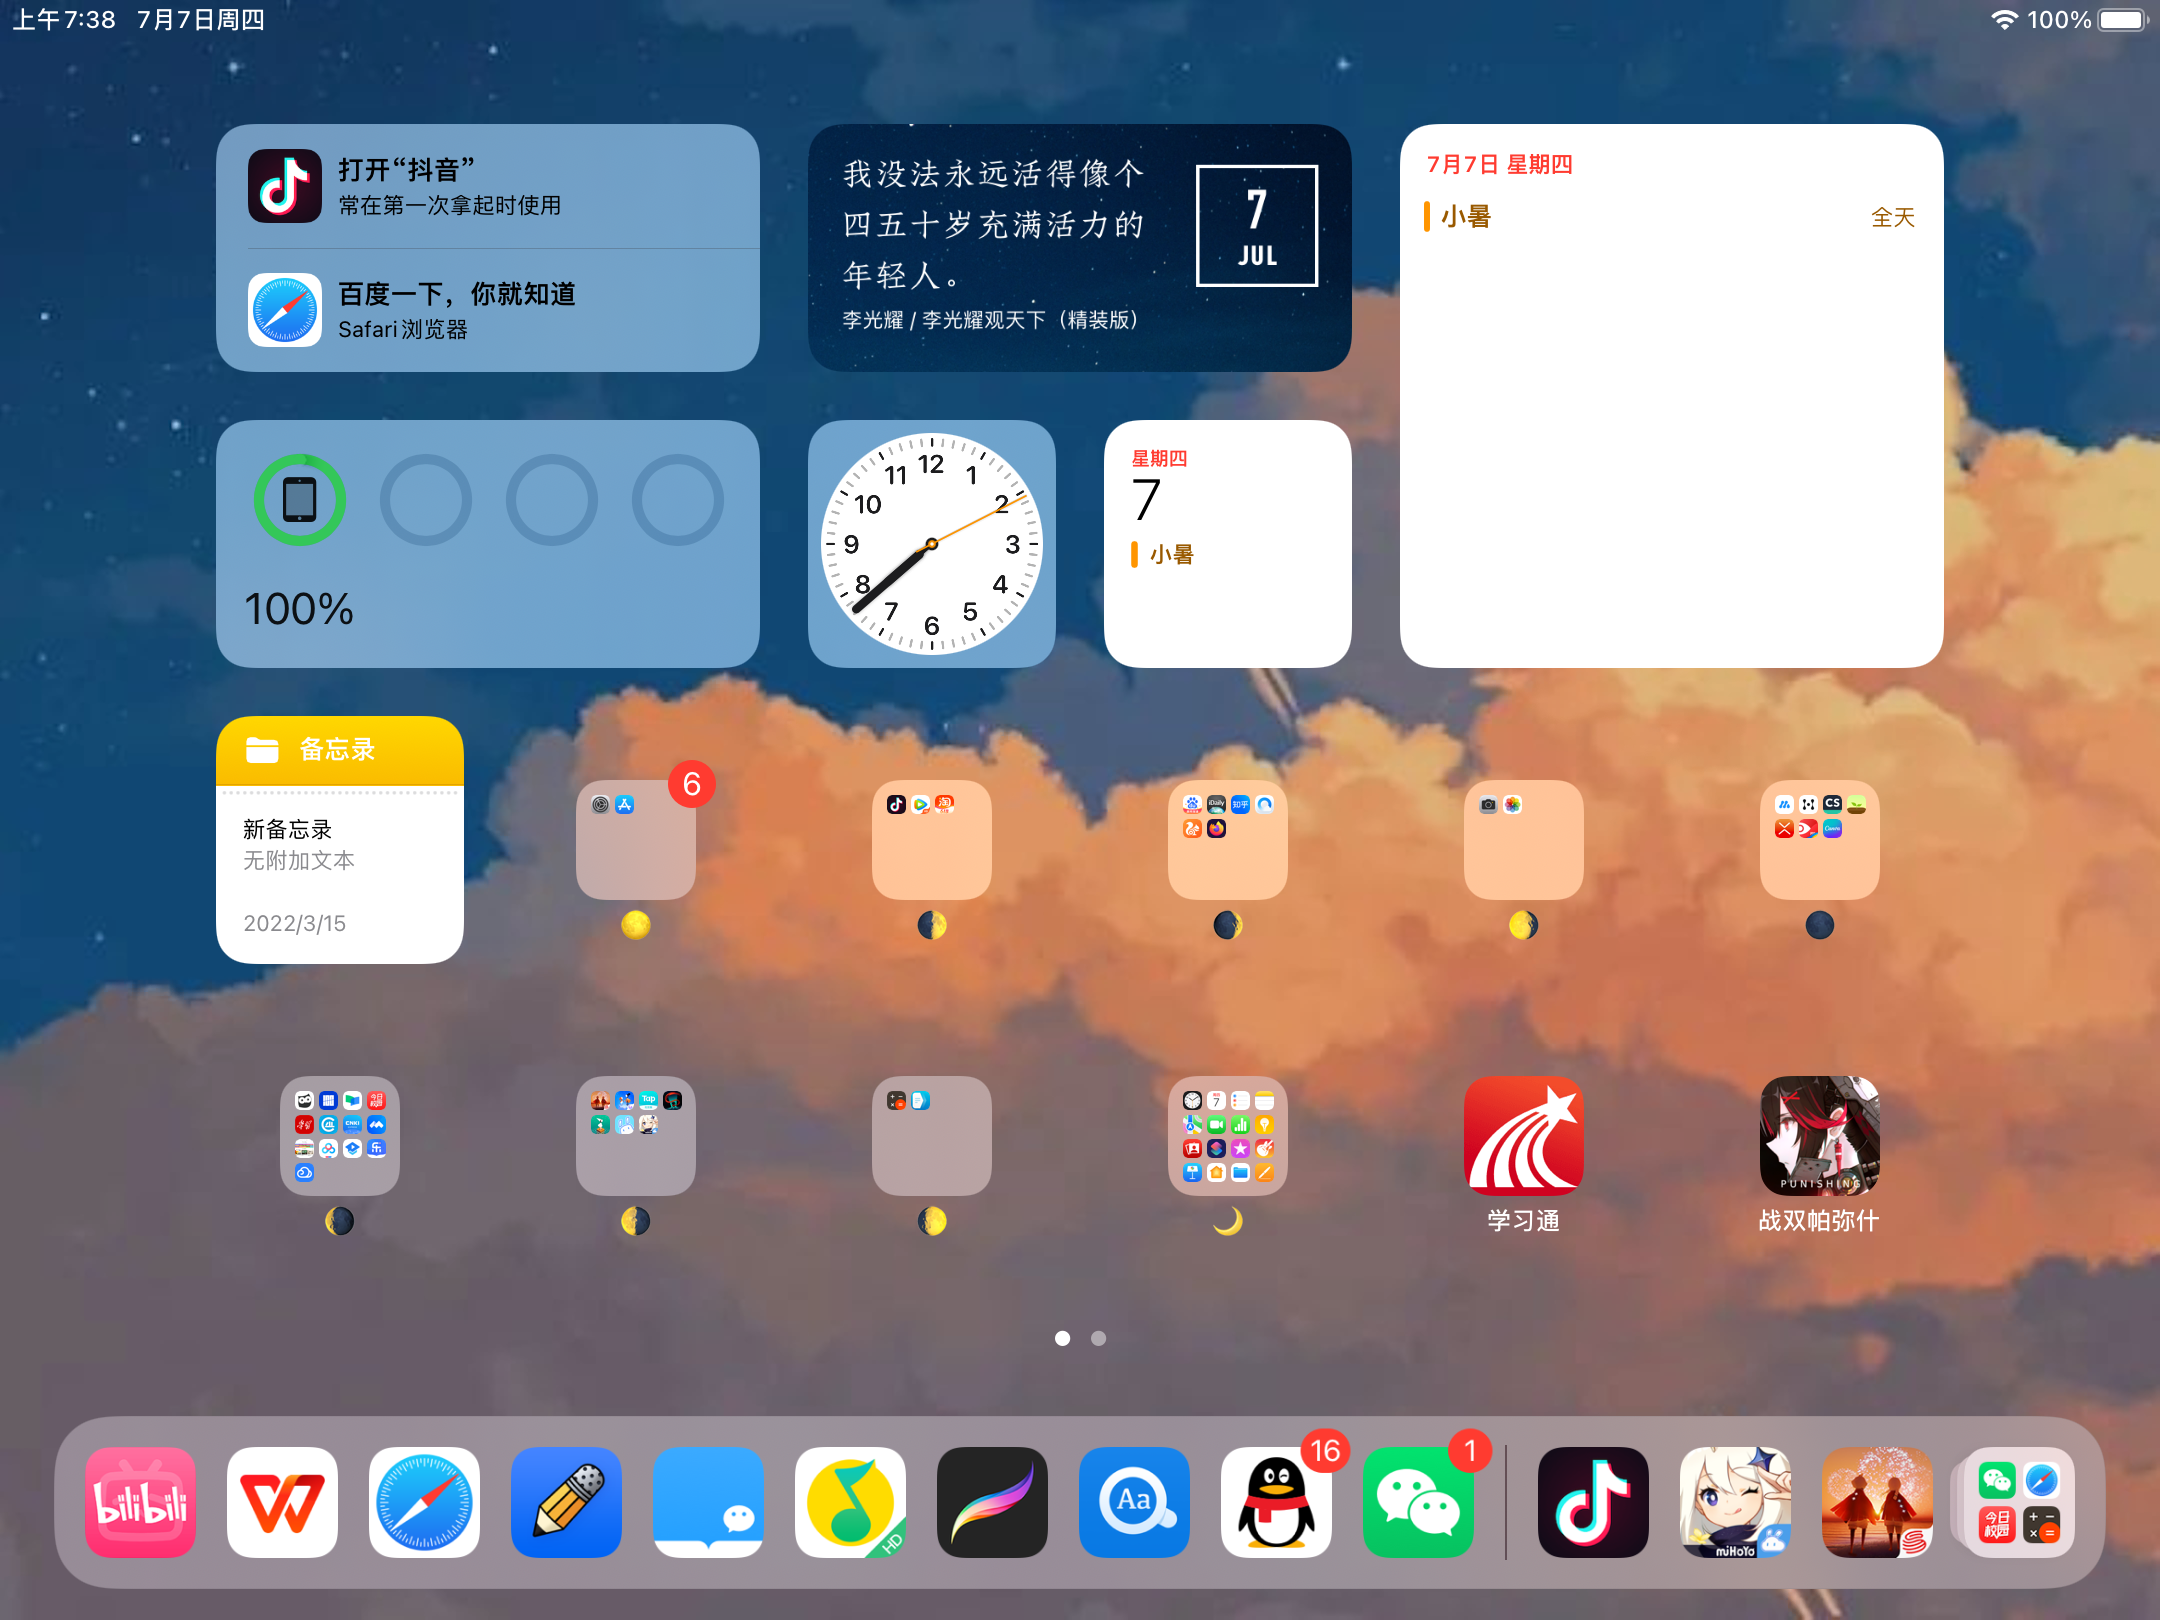
Task: Tap the 7月7日 星期四 calendar heading
Action: [1499, 164]
